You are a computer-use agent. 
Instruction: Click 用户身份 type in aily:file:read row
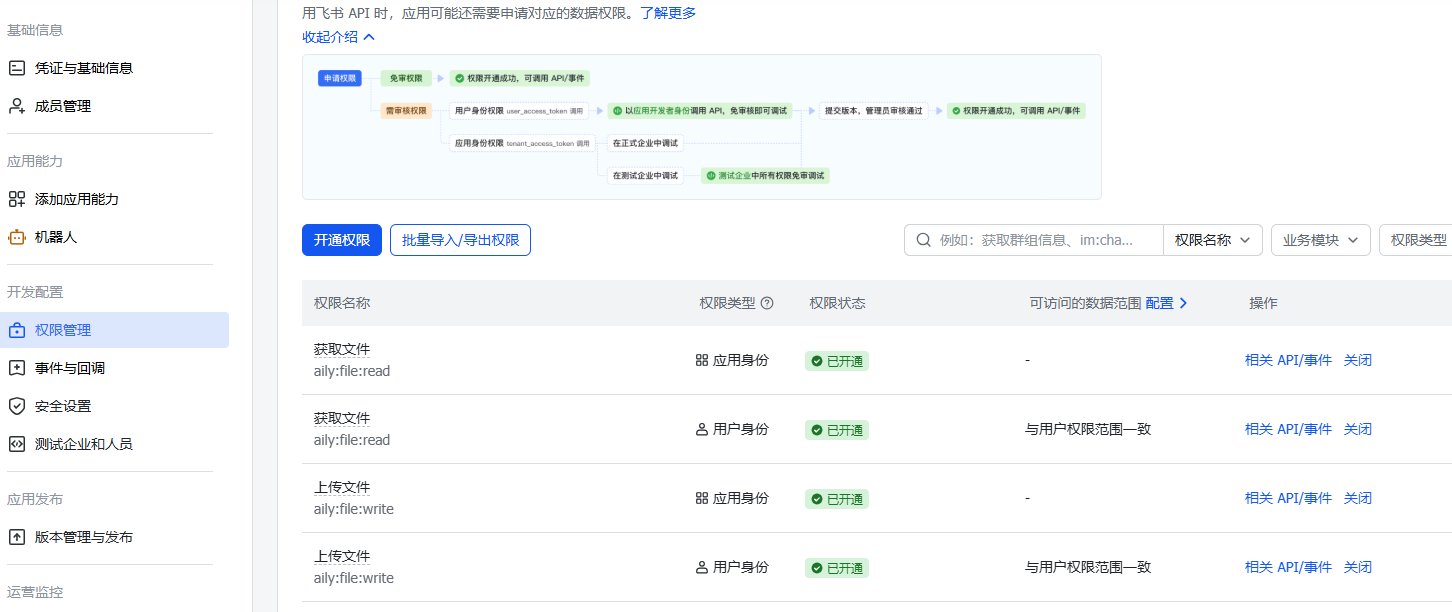pyautogui.click(x=732, y=429)
